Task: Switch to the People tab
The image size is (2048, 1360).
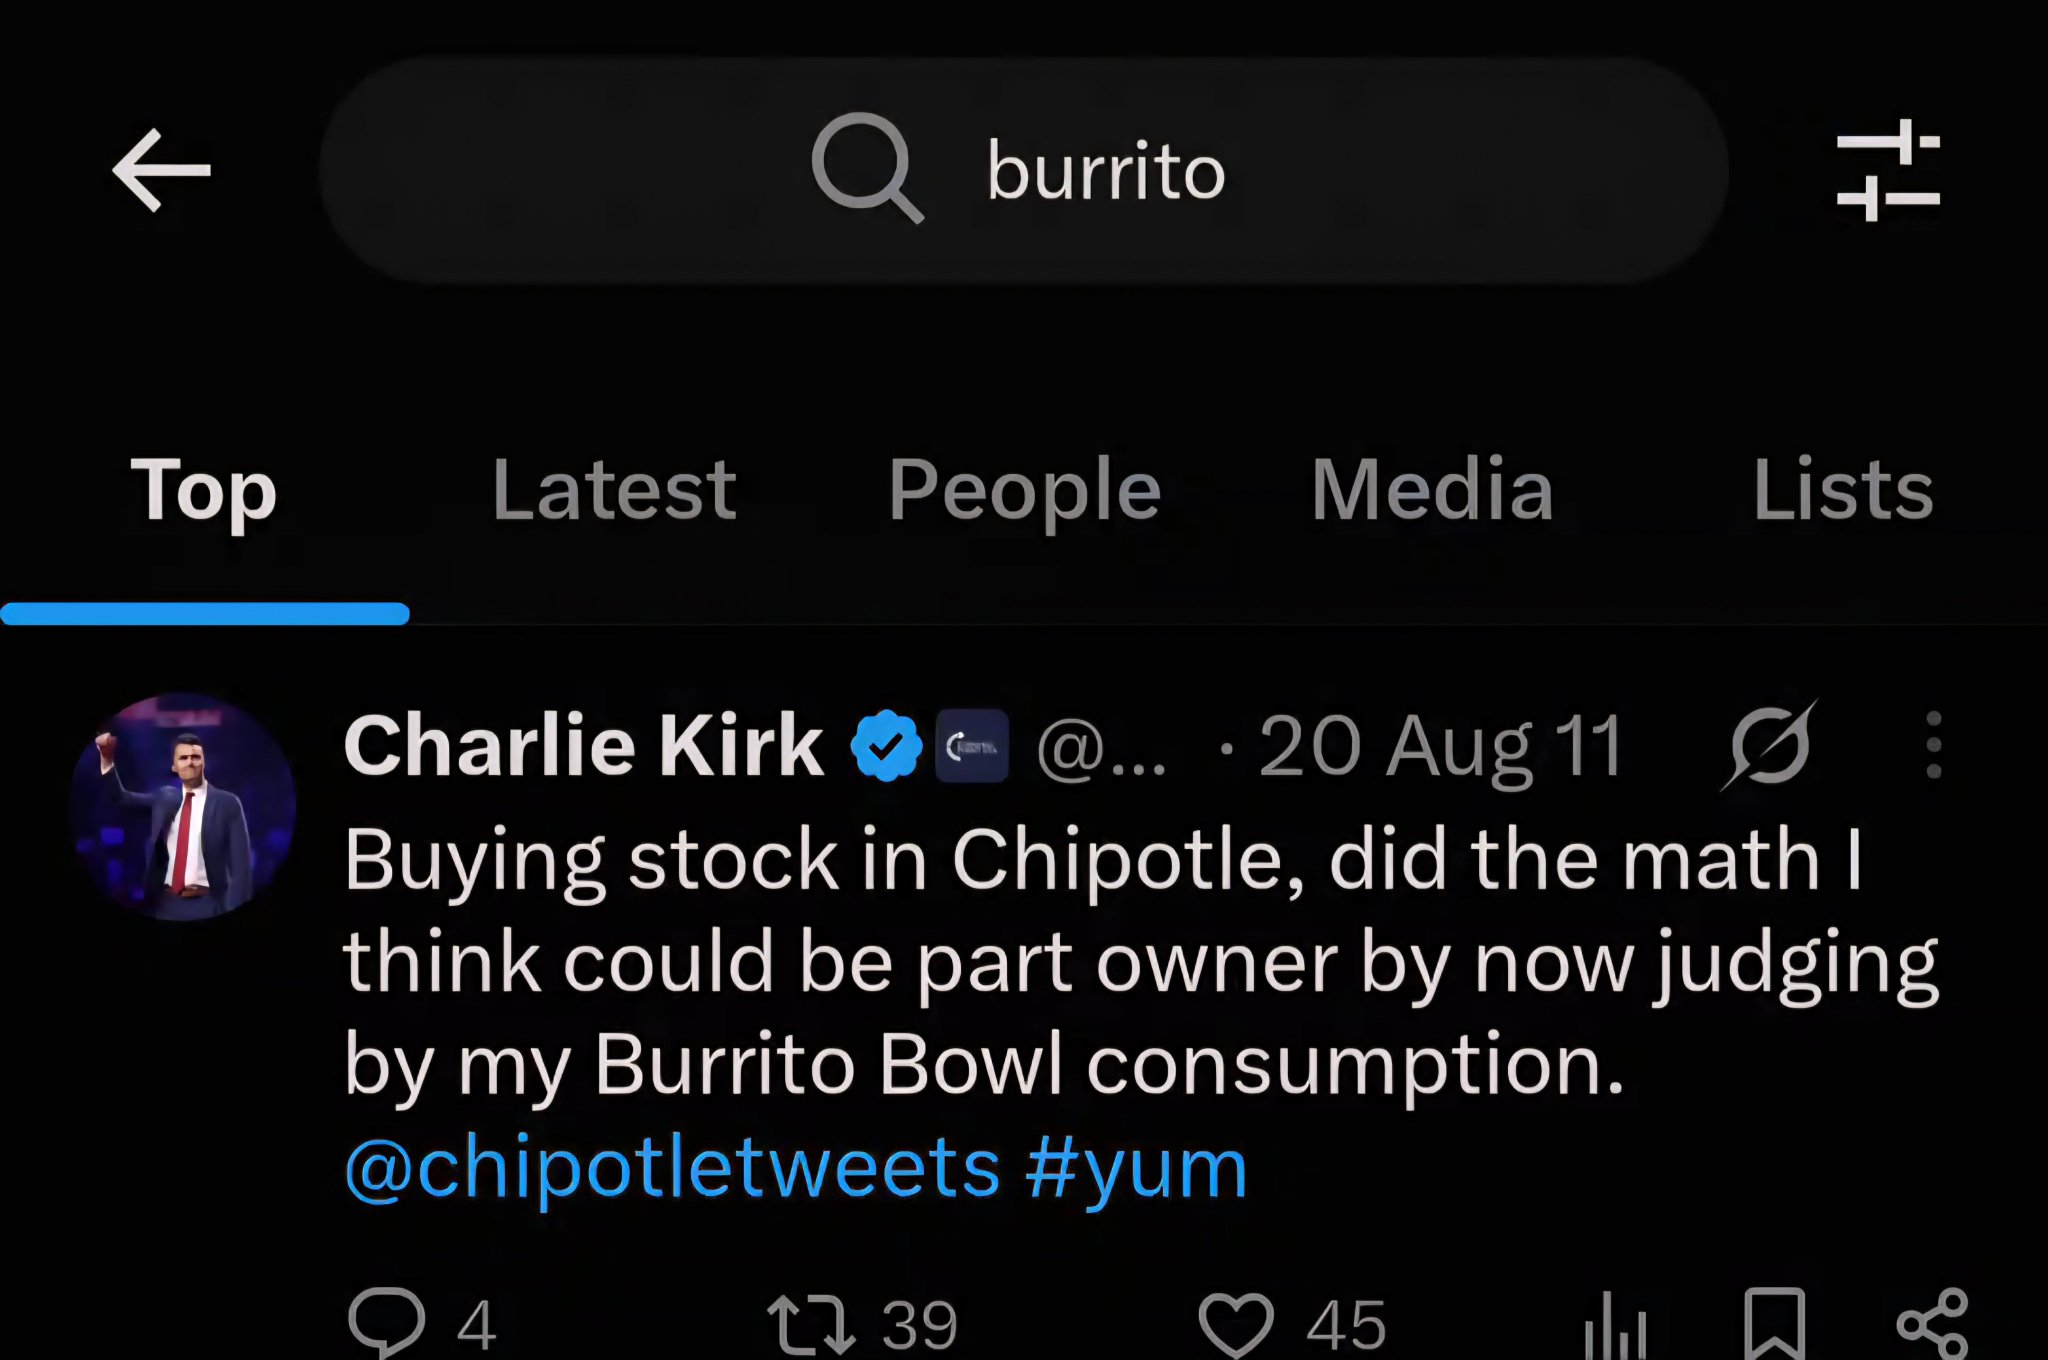Action: (1025, 490)
